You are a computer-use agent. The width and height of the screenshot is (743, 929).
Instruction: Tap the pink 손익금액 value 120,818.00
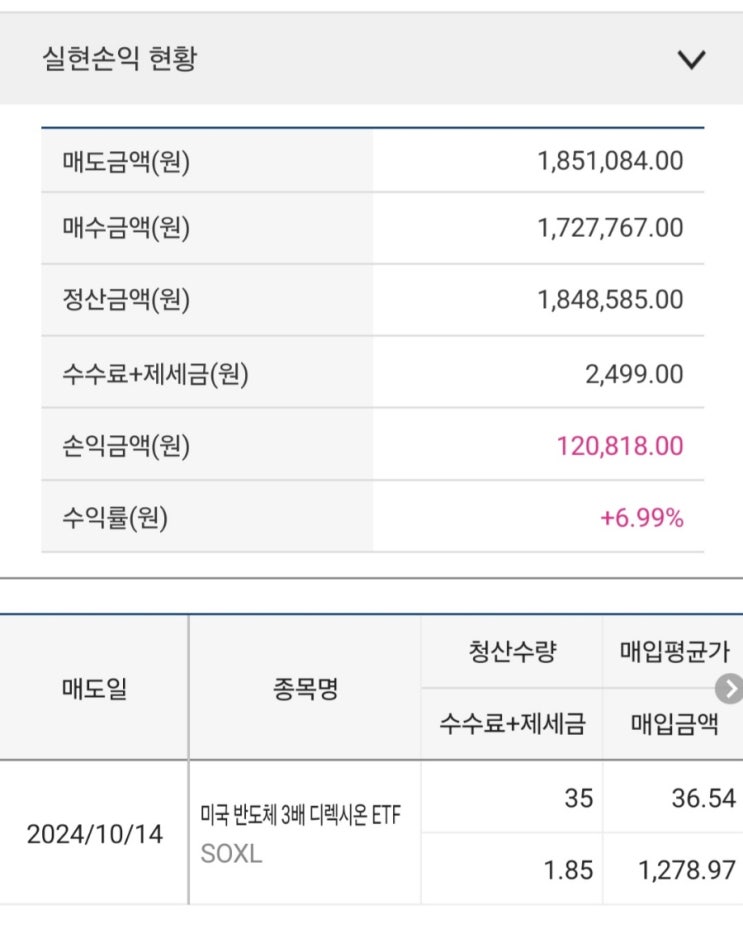click(x=620, y=446)
